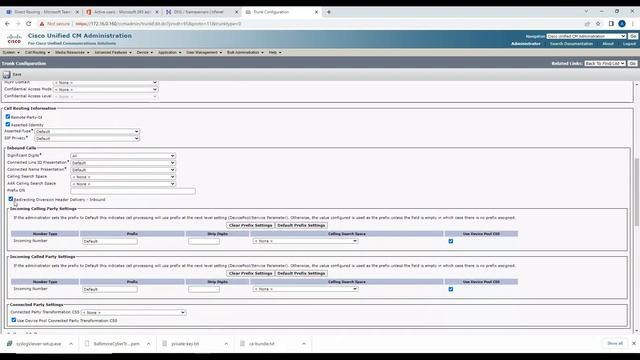This screenshot has width=640, height=360.
Task: Open the Significant Digits dropdown
Action: pos(123,156)
